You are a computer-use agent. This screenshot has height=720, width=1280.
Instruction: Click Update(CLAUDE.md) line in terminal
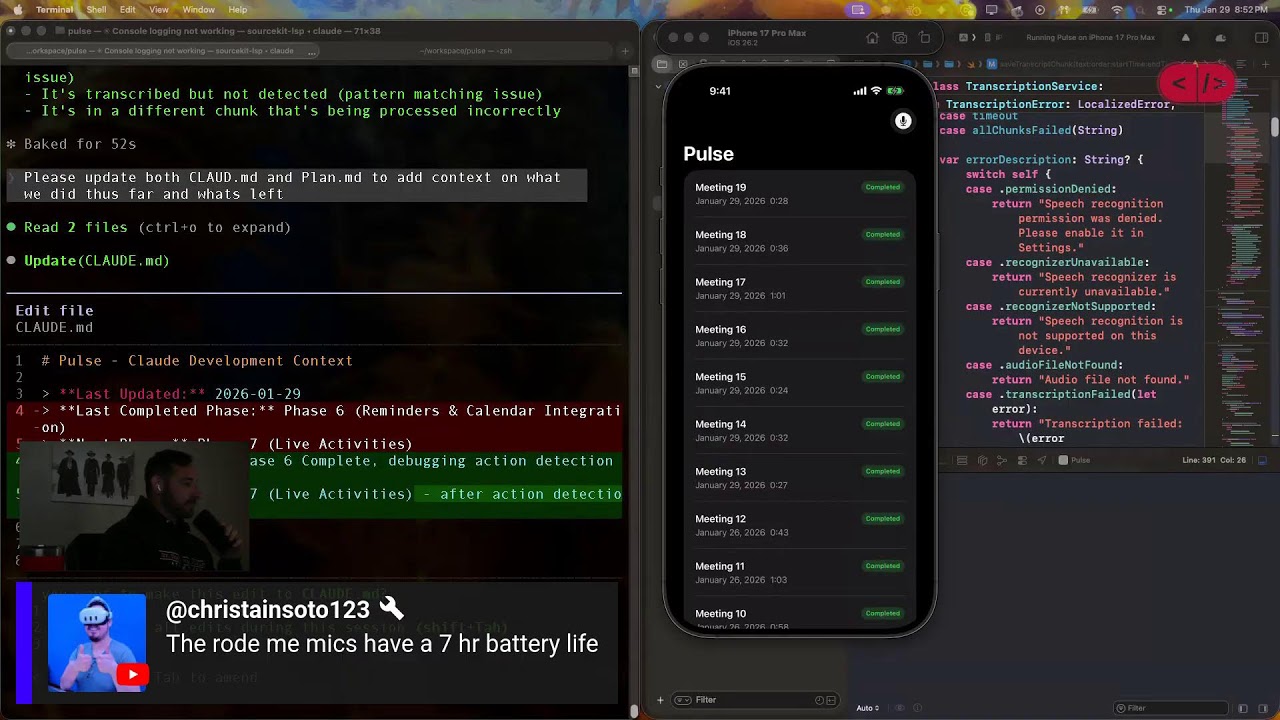coord(96,261)
